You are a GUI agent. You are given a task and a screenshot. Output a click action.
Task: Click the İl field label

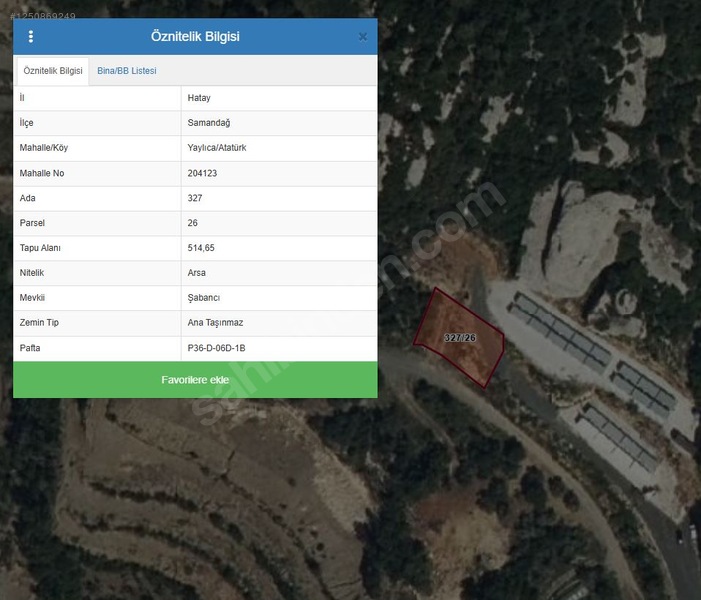tap(22, 97)
